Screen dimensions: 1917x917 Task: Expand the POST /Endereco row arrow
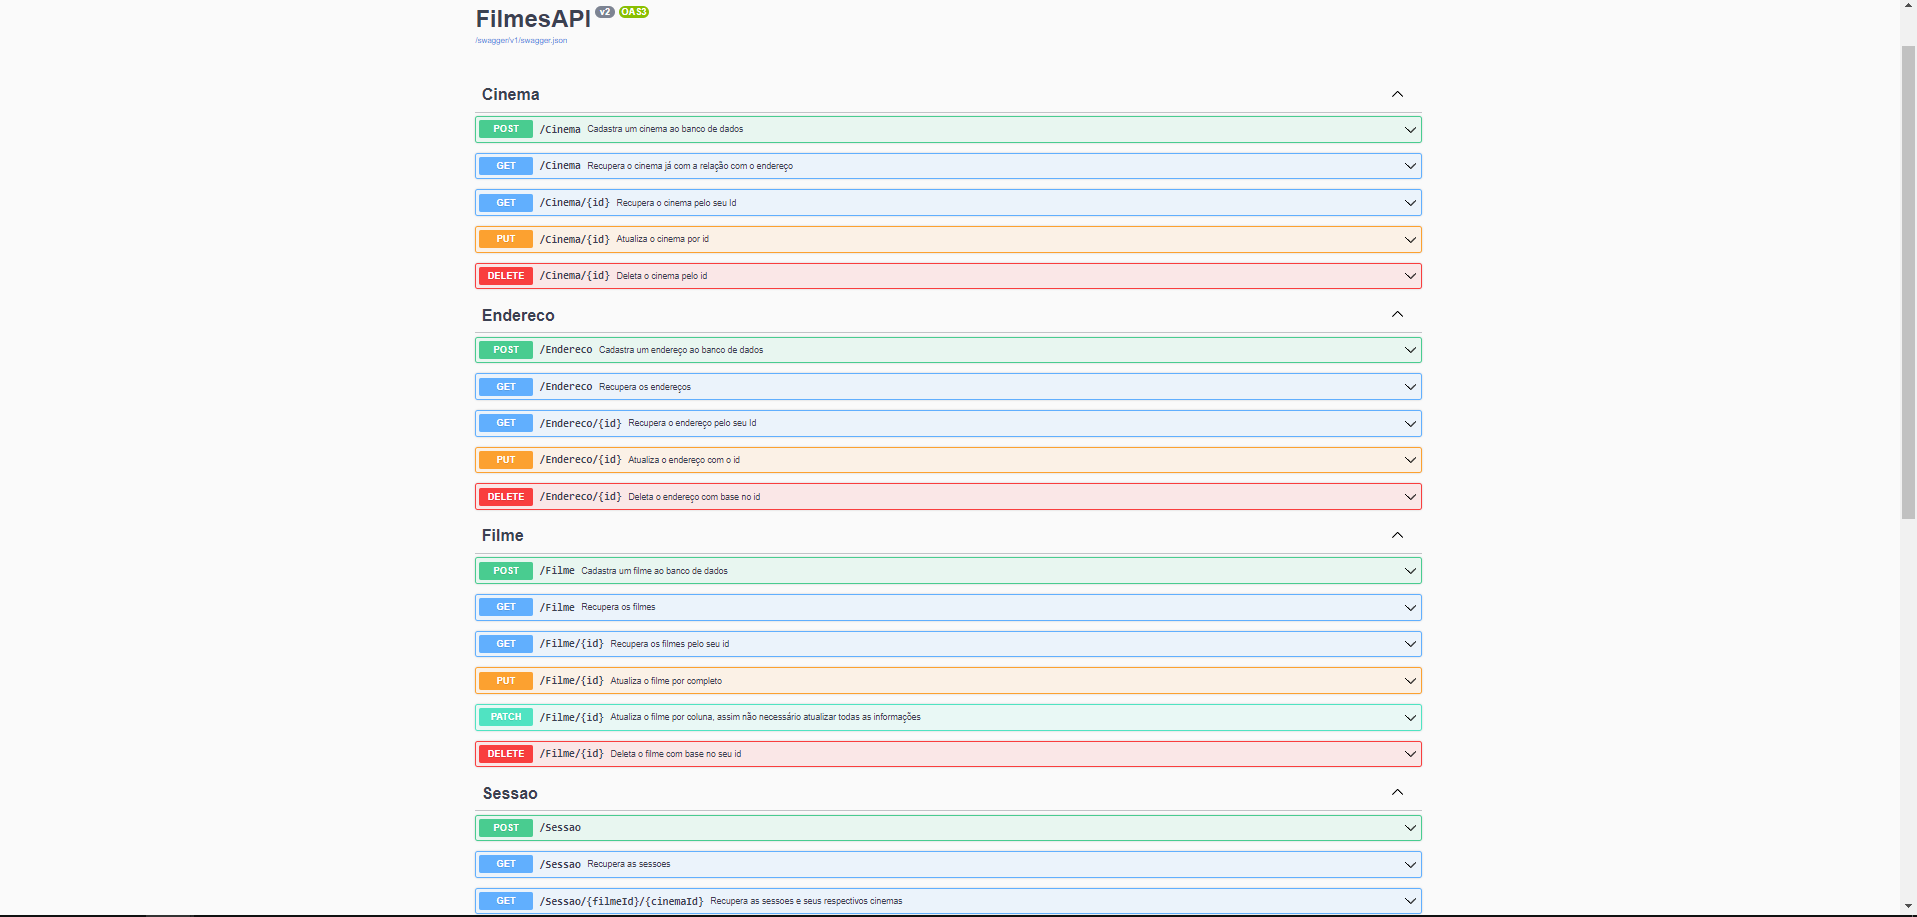[x=1409, y=350]
